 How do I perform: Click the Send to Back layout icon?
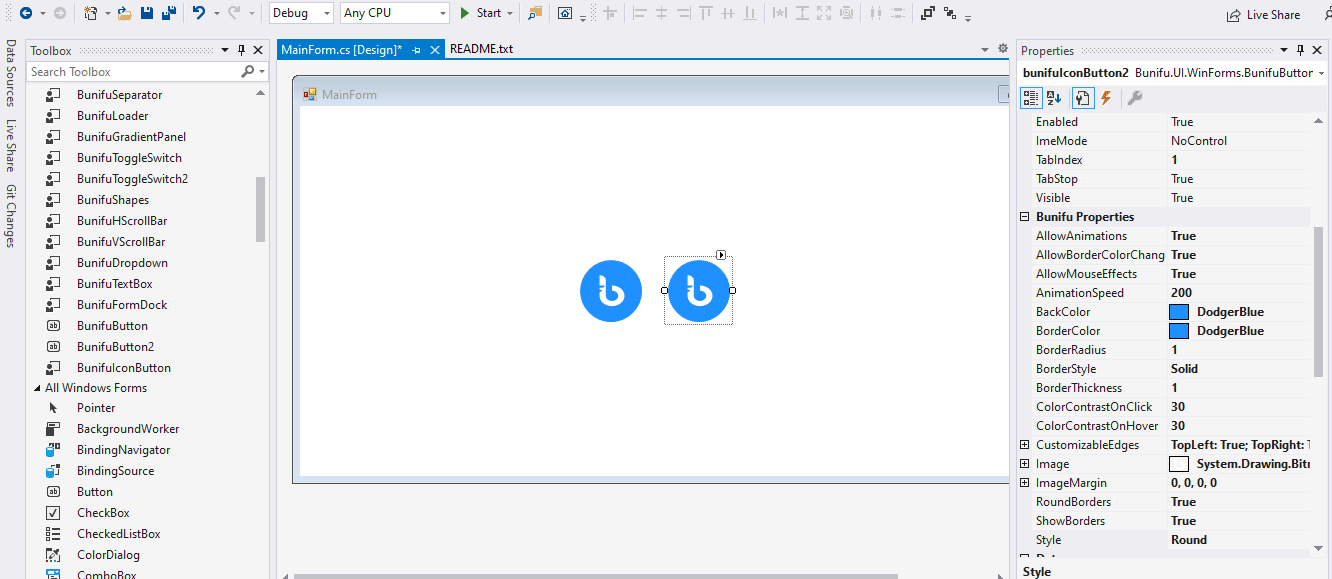[x=950, y=14]
